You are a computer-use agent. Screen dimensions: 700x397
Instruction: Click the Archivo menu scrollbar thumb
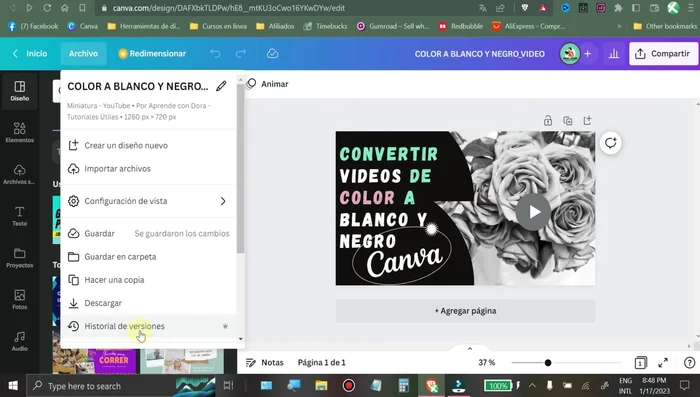pos(241,169)
